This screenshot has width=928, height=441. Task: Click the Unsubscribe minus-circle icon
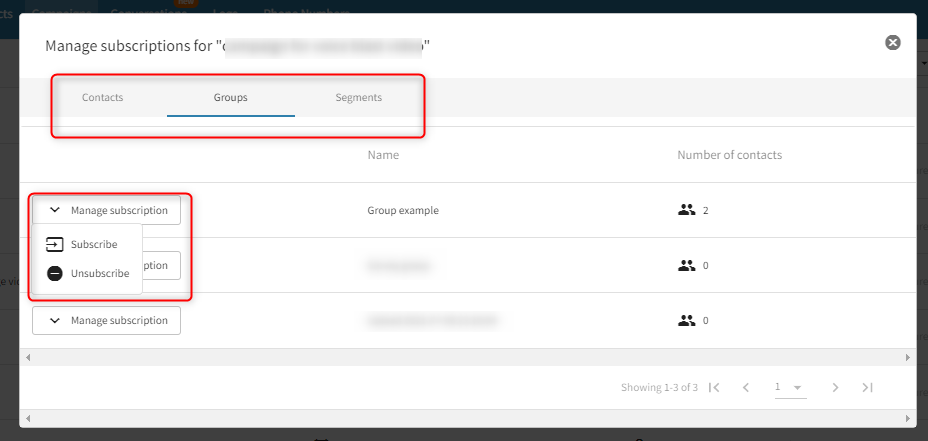pos(55,273)
